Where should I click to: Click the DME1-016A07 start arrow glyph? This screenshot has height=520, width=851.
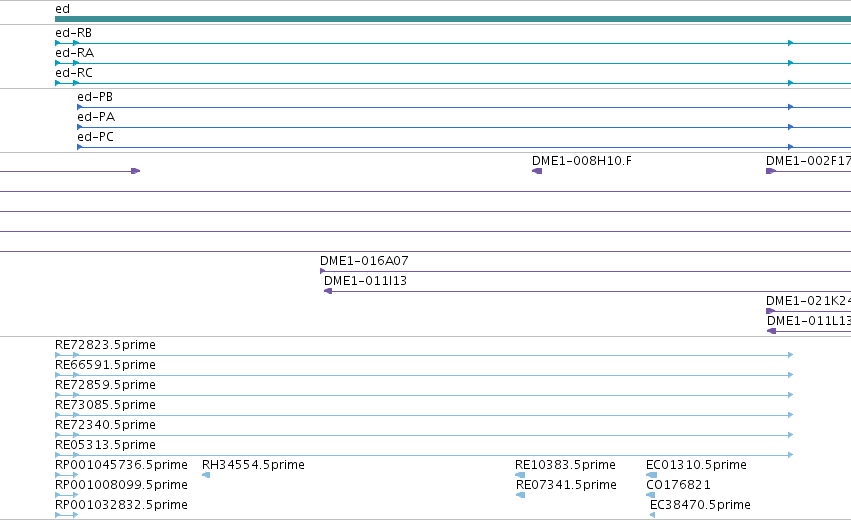(x=323, y=271)
